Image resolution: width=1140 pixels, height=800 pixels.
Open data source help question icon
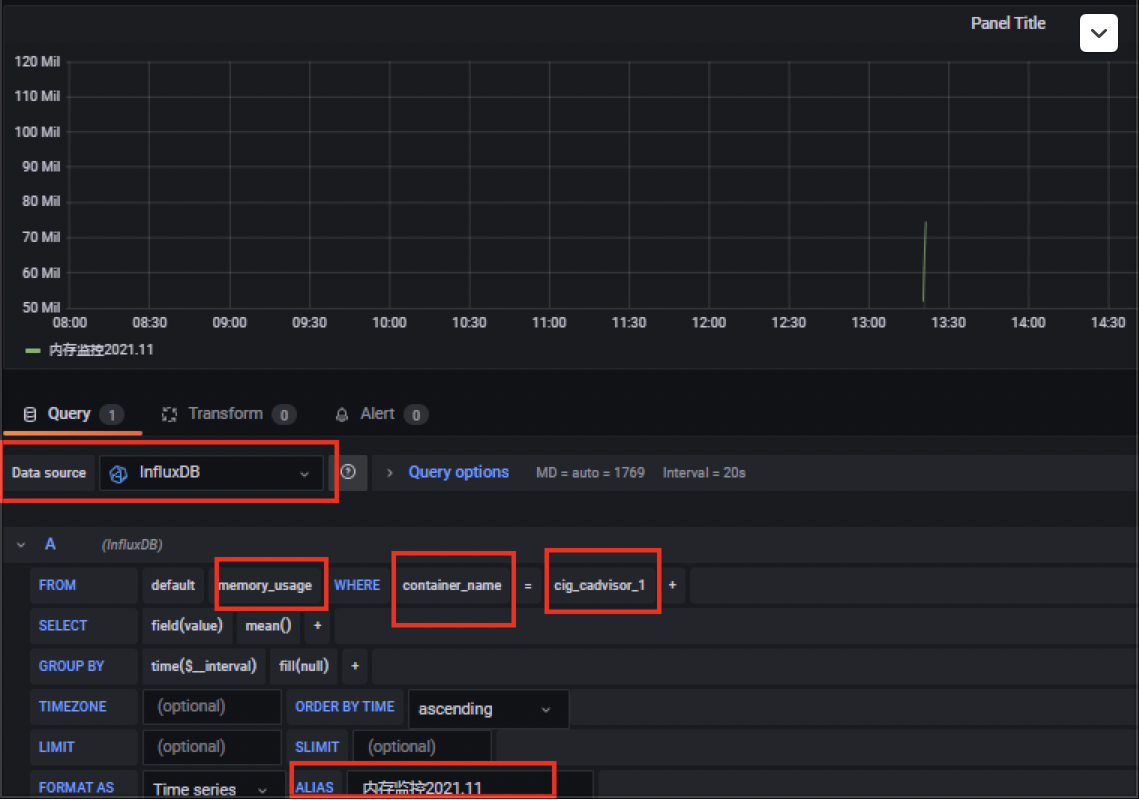point(348,472)
